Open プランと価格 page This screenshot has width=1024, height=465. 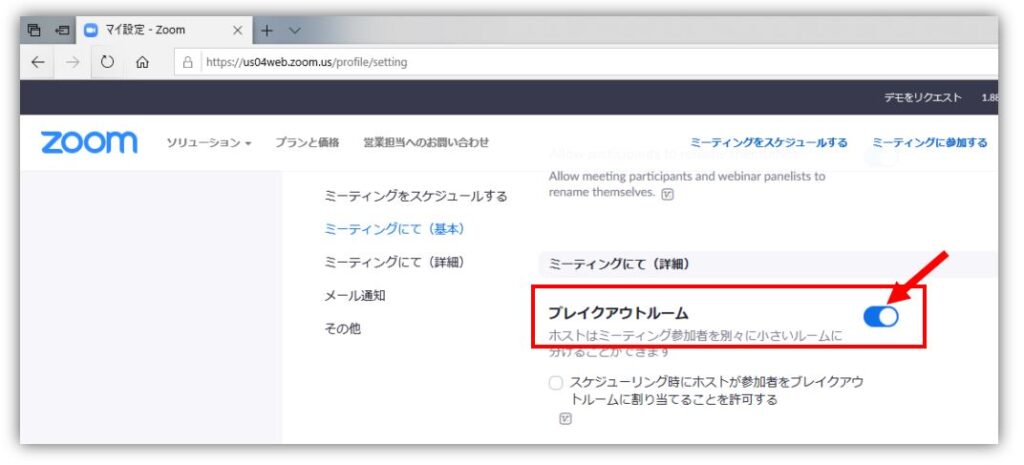point(307,142)
